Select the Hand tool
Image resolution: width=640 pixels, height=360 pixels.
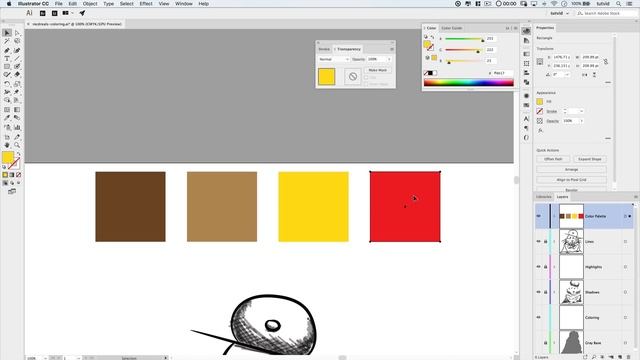point(7,145)
